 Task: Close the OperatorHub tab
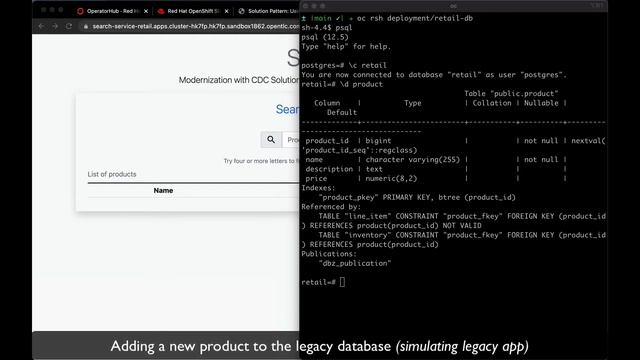(146, 11)
